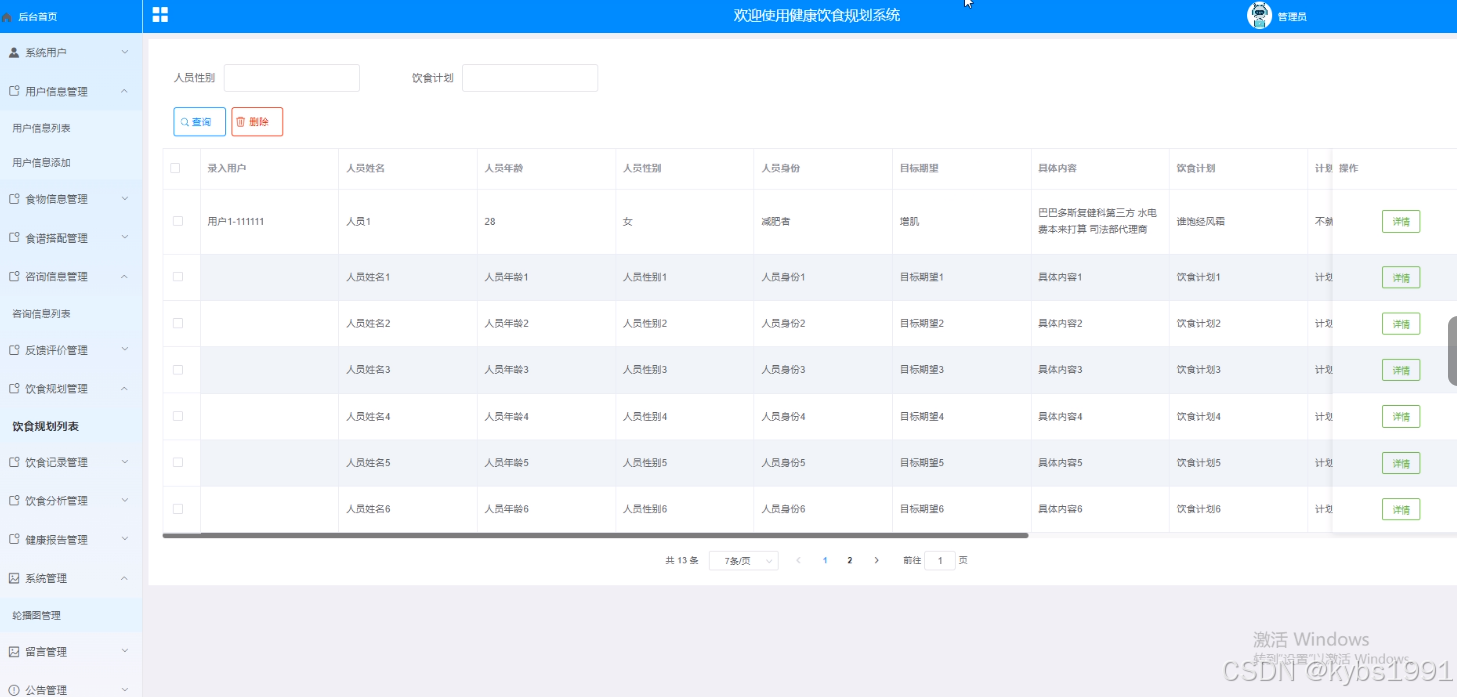This screenshot has width=1457, height=697.
Task: Focus the 饮食计划 search input
Action: click(x=530, y=78)
